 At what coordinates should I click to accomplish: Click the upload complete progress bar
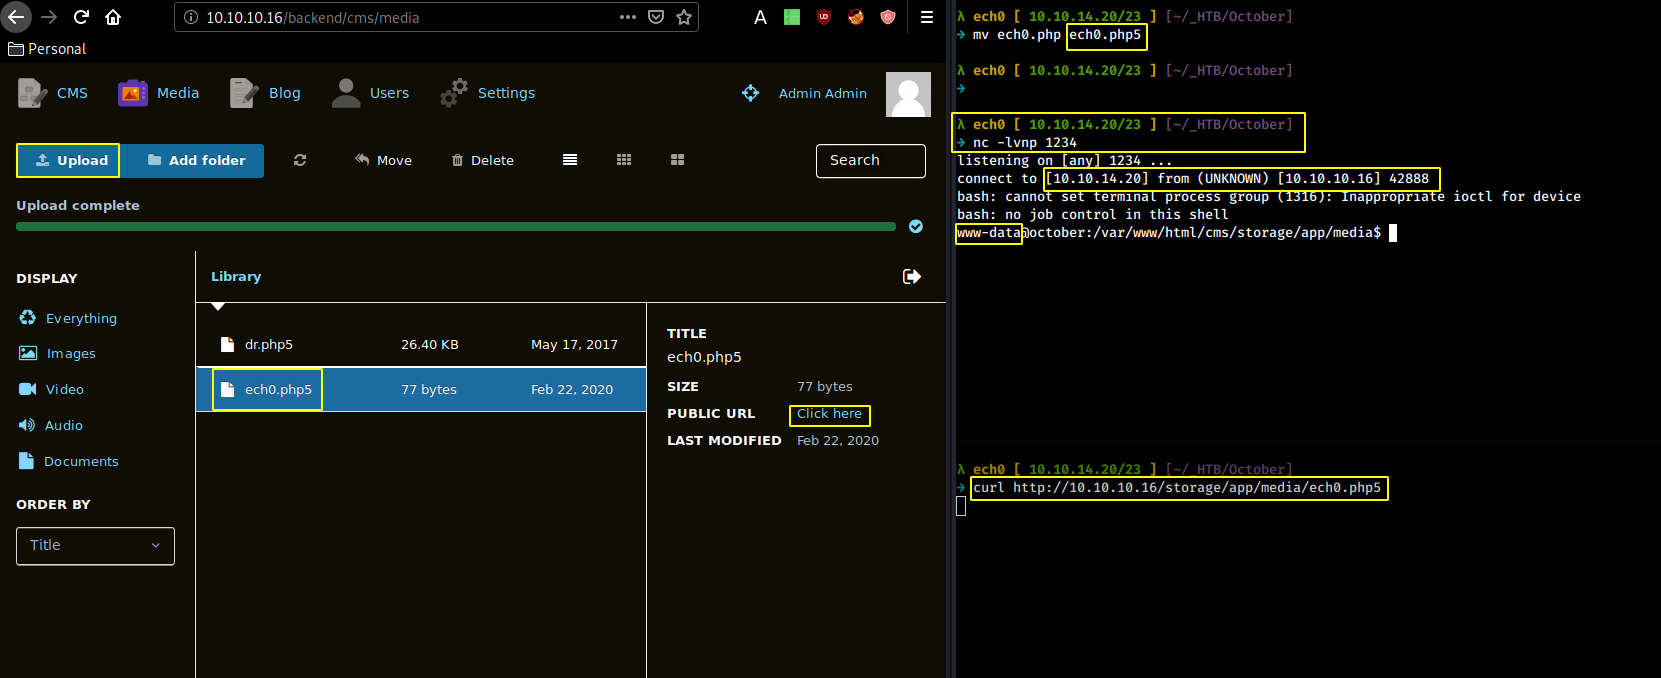456,227
